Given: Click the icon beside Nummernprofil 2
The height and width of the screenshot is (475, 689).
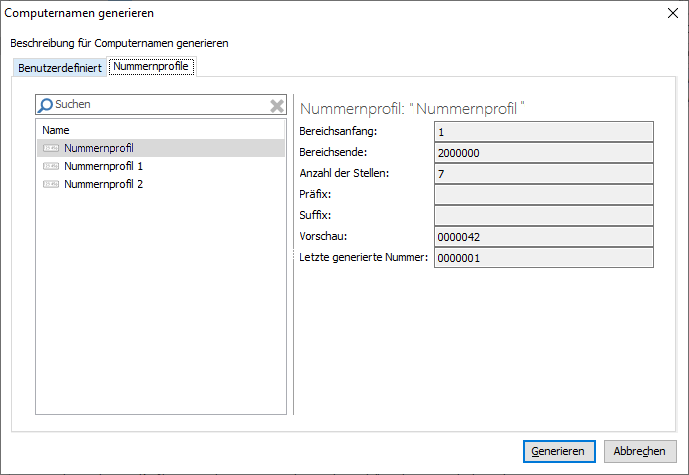Looking at the screenshot, I should pos(51,184).
